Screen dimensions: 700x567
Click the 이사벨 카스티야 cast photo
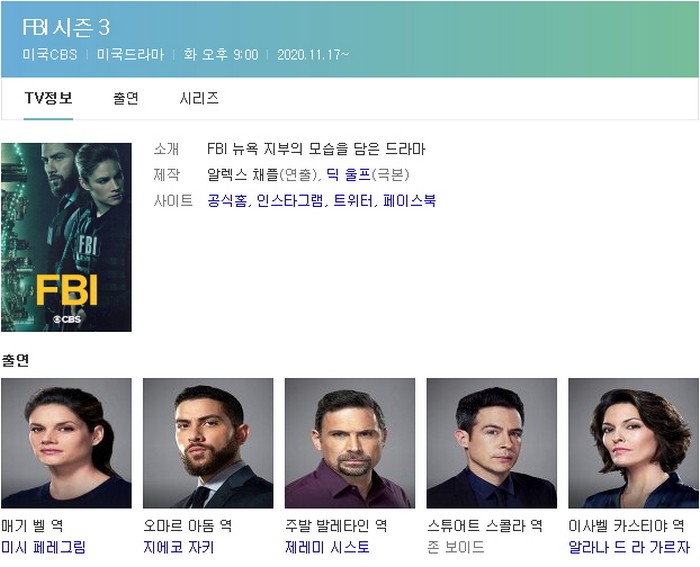(633, 443)
